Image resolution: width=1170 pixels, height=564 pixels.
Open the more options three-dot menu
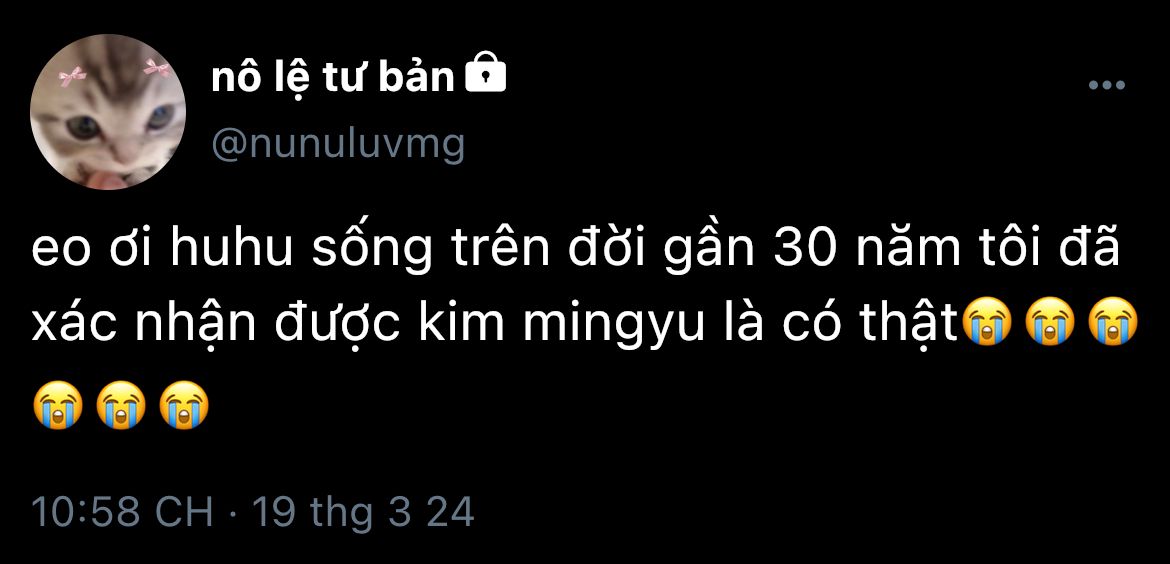pos(1106,86)
